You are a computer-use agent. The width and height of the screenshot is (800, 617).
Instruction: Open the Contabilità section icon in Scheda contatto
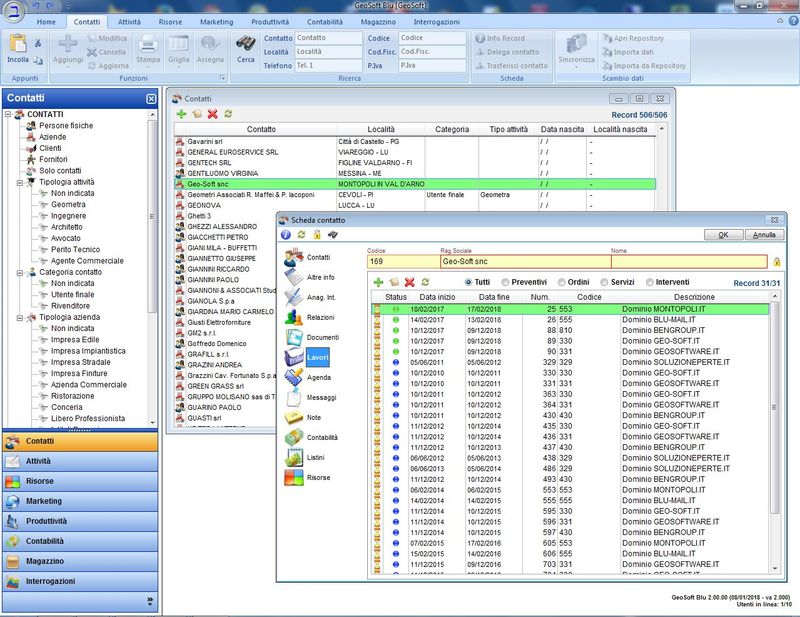click(293, 437)
